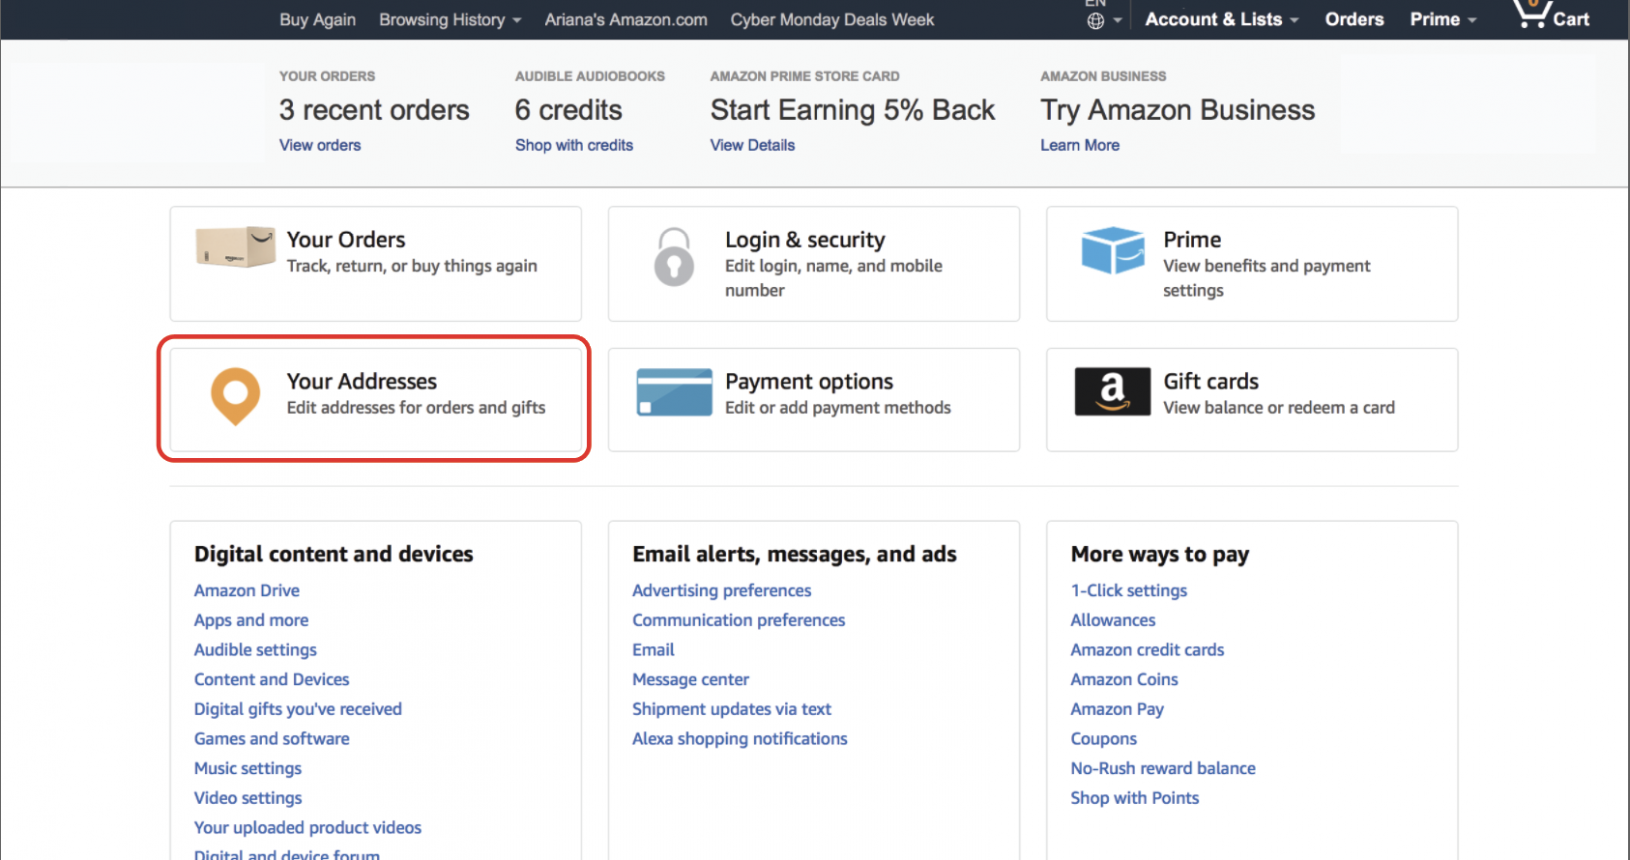Open Content and Devices link
1630x860 pixels.
click(272, 680)
